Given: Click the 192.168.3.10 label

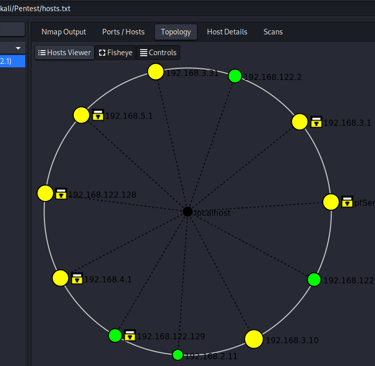Looking at the screenshot, I should pyautogui.click(x=292, y=340).
